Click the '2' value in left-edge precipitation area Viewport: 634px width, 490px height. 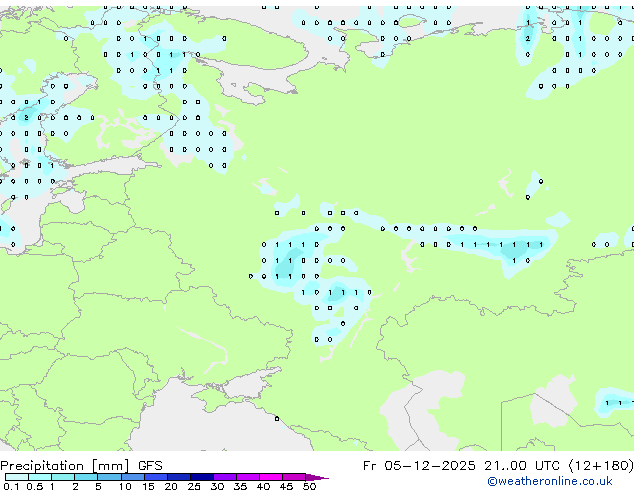point(26,118)
